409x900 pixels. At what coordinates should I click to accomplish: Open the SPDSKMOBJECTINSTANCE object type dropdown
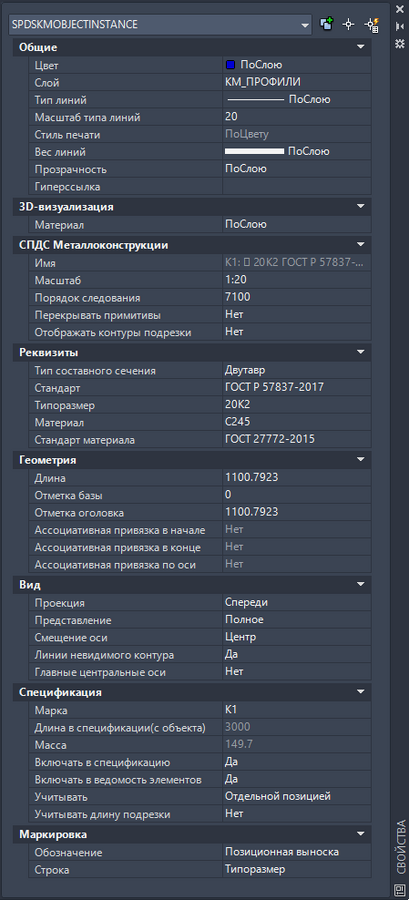point(161,25)
